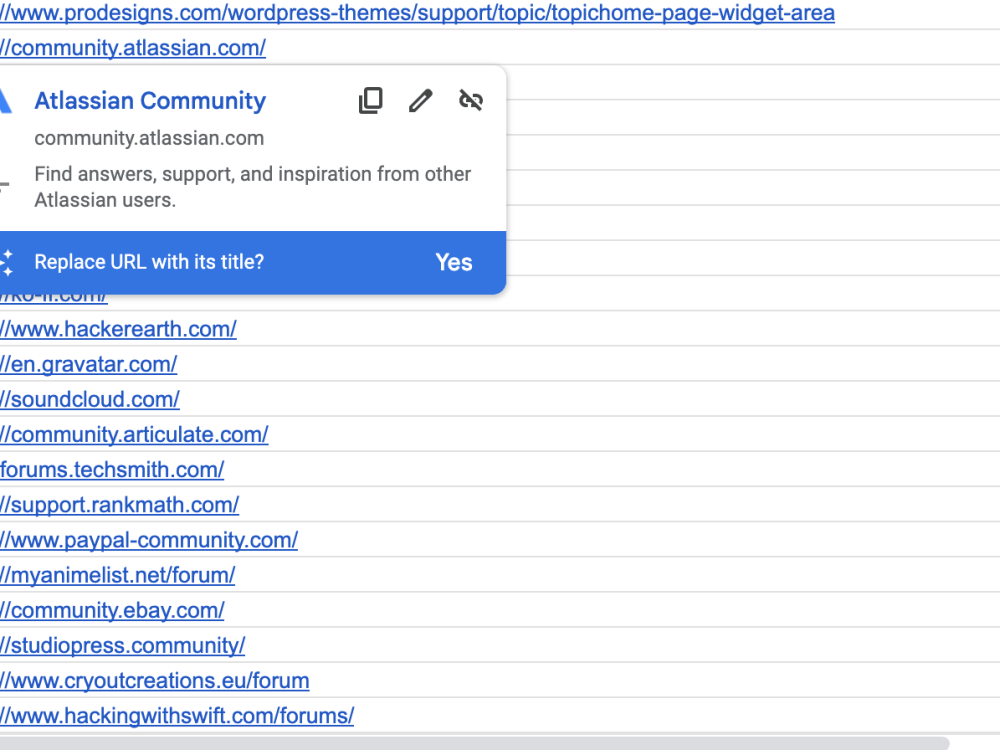Confirm Yes to replace URL with title
The height and width of the screenshot is (750, 1000).
pos(453,262)
